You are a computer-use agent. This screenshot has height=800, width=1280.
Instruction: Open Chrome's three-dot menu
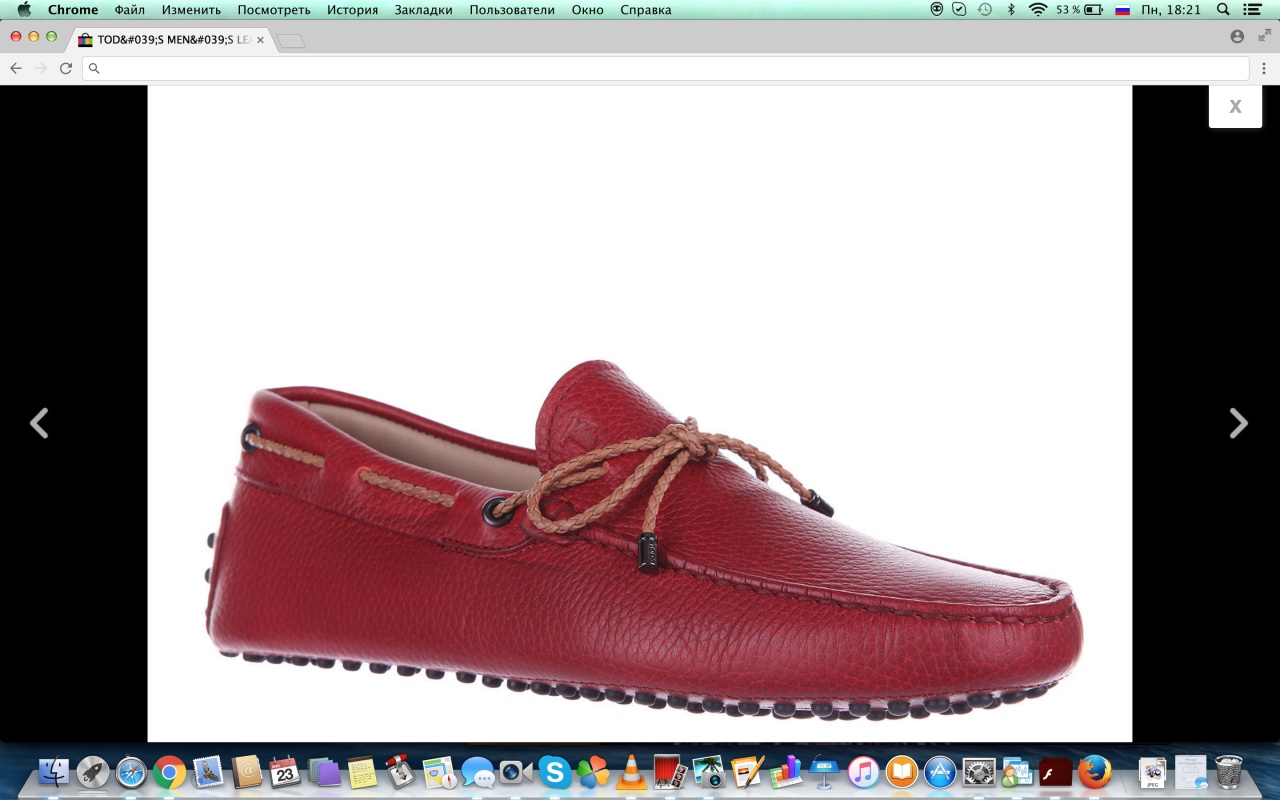(1264, 68)
